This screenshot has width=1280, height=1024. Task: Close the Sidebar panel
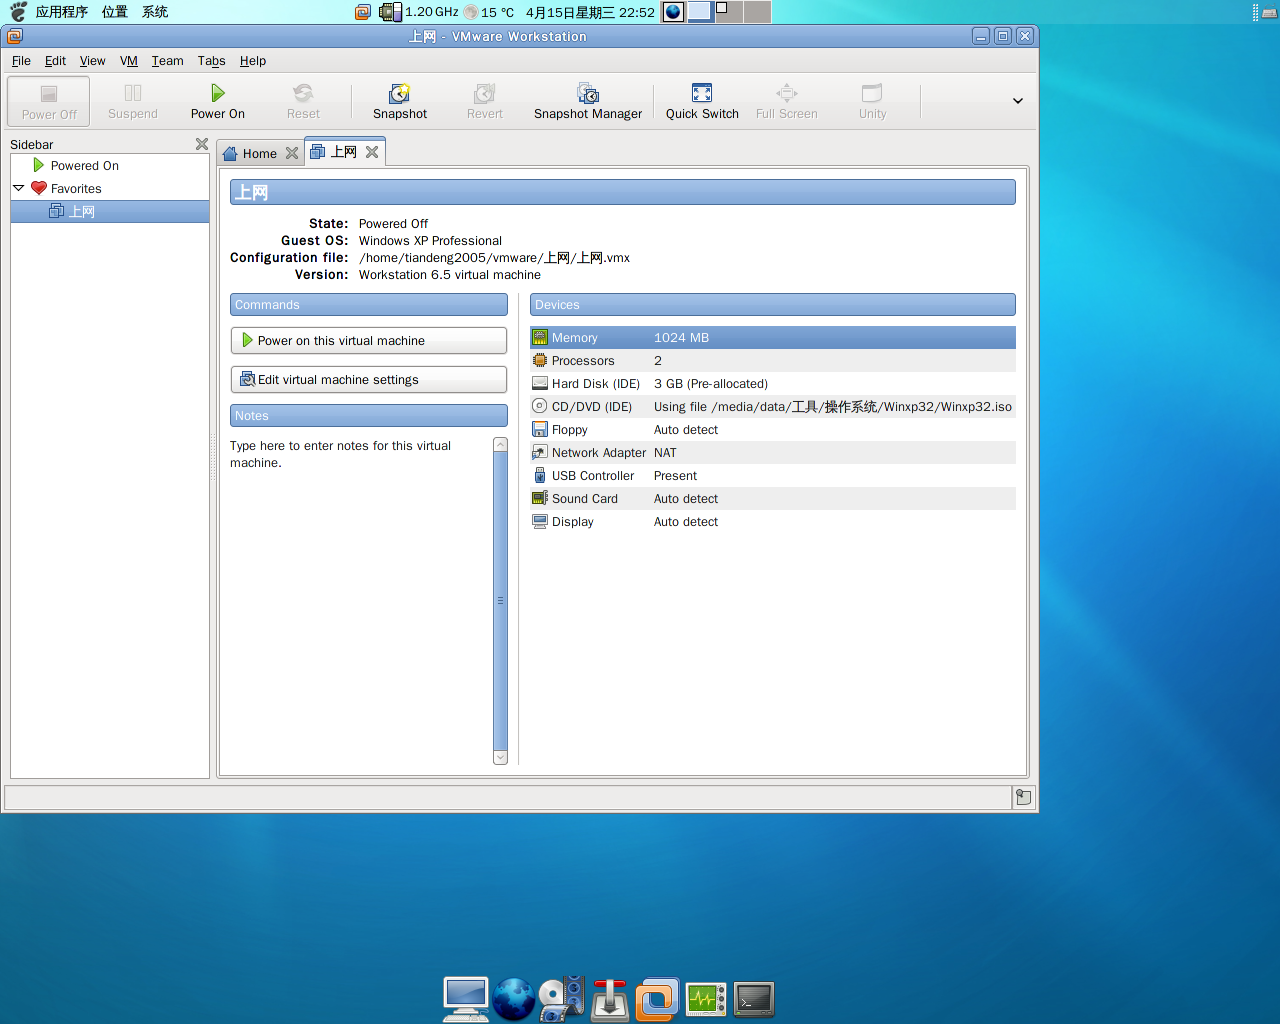(202, 144)
